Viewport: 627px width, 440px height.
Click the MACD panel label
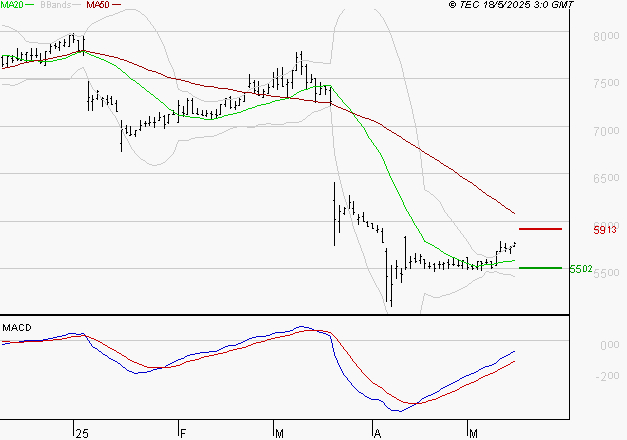(x=17, y=328)
